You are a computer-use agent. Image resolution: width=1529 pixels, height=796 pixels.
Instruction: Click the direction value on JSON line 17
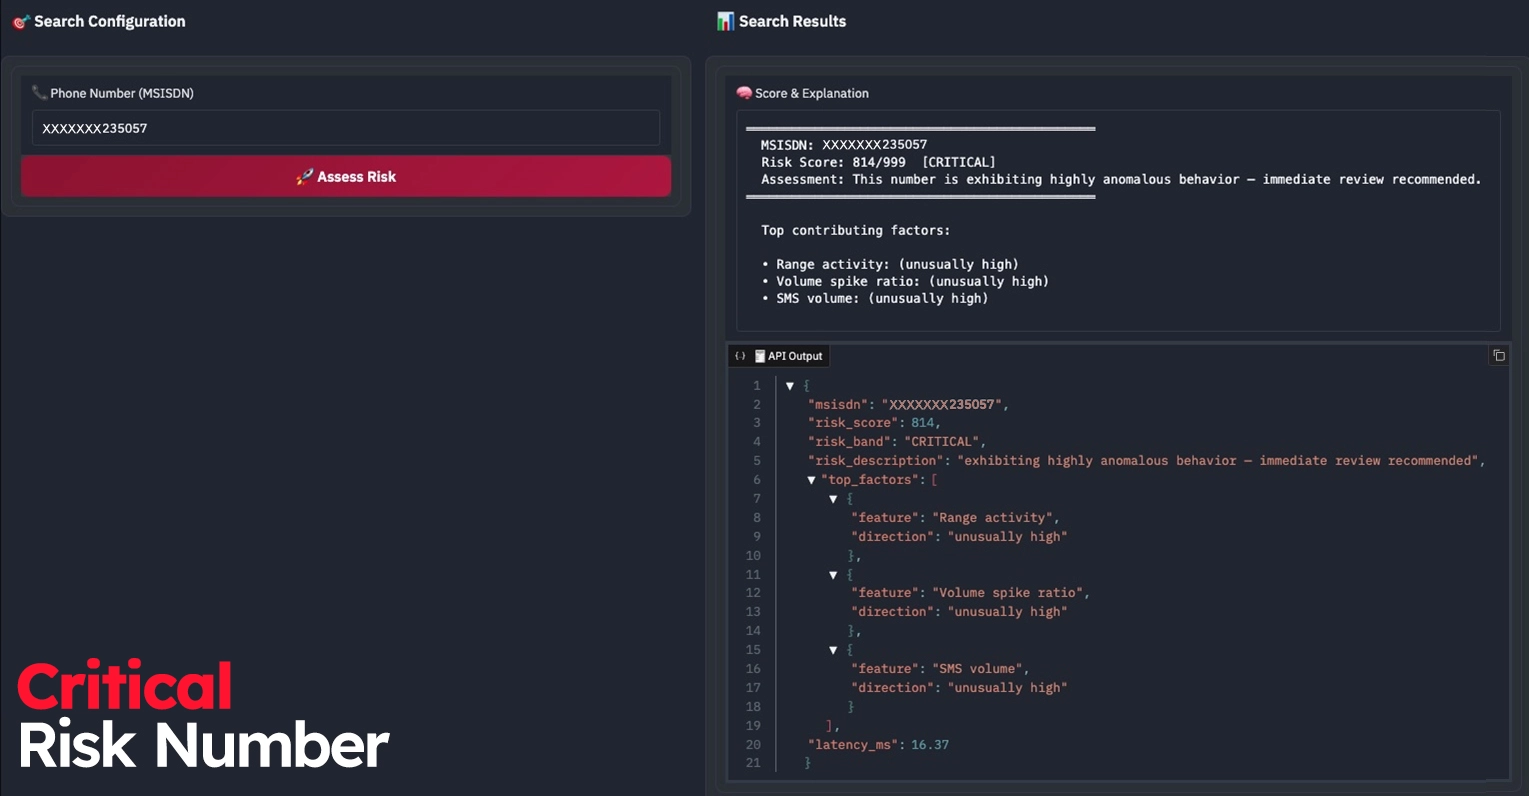coord(1007,688)
